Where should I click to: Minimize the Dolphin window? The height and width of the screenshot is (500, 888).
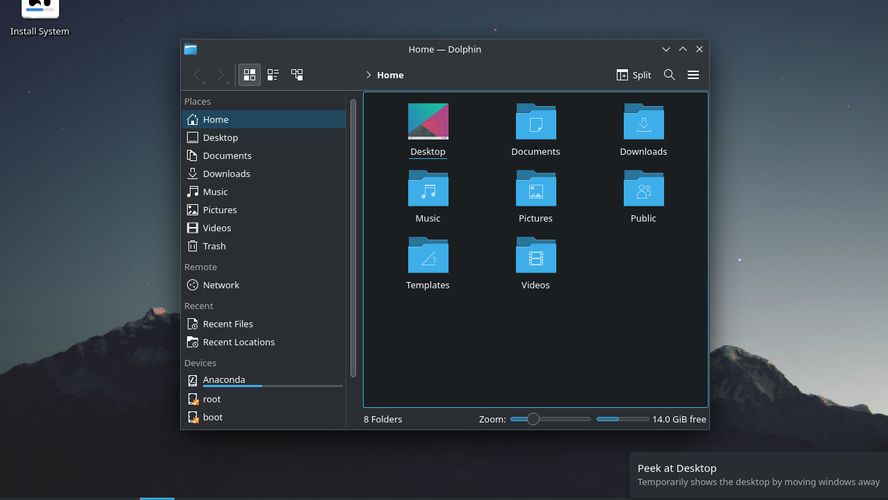[x=666, y=49]
